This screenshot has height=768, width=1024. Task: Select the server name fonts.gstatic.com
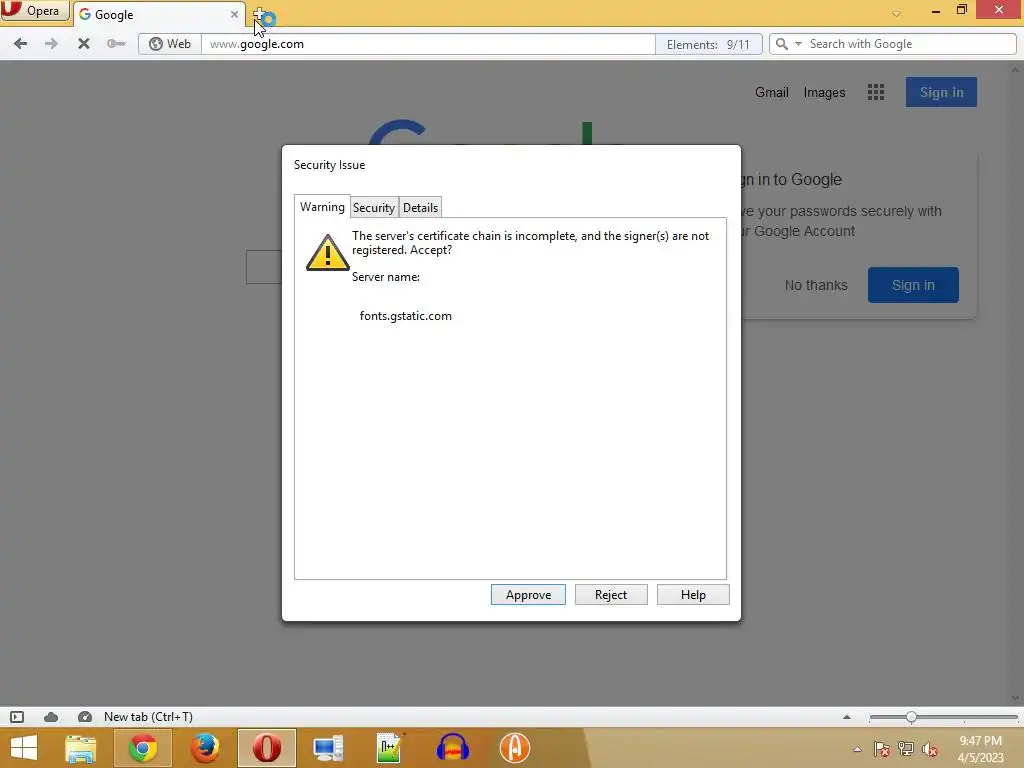(406, 315)
